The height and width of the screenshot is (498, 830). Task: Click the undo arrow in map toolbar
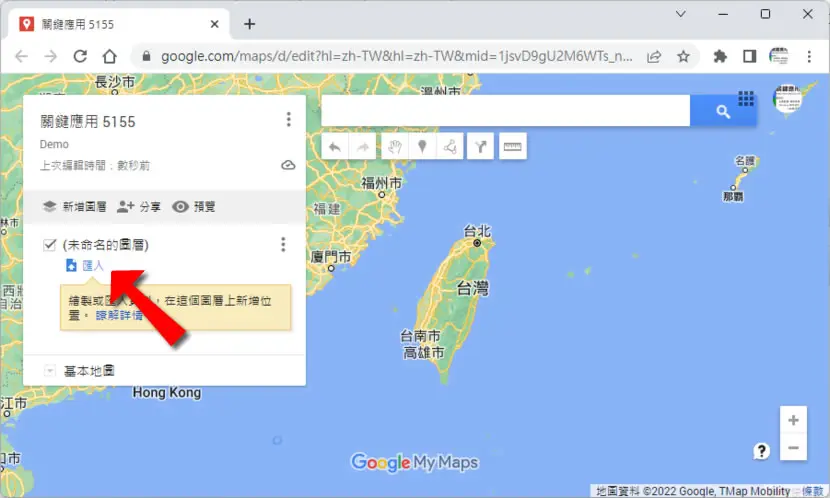point(335,147)
